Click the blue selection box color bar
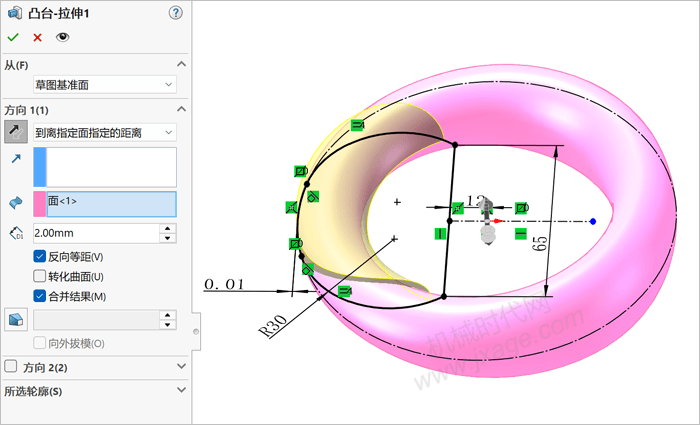This screenshot has height=425, width=700. pos(40,167)
